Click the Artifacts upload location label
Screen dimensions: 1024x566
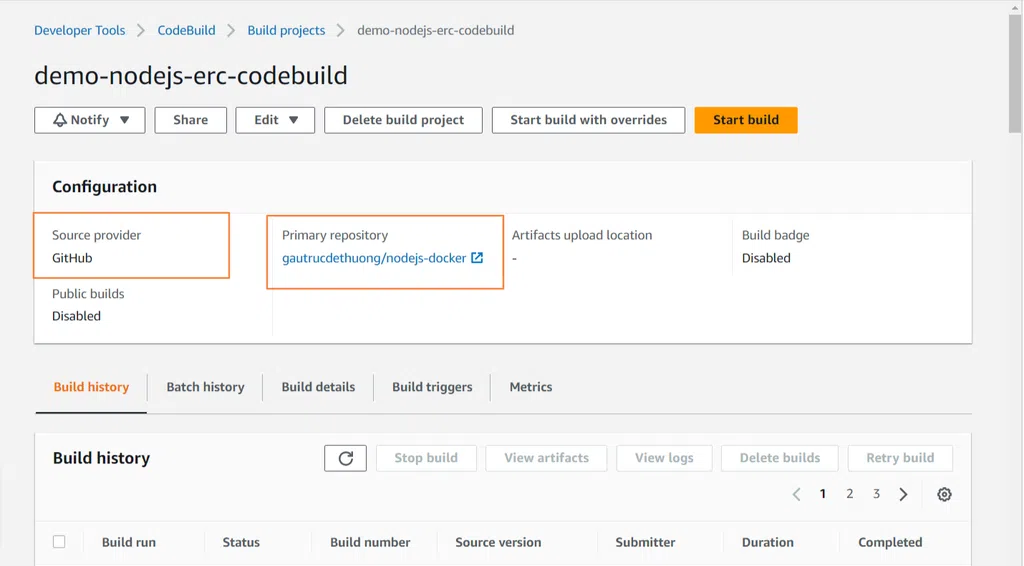click(x=582, y=235)
